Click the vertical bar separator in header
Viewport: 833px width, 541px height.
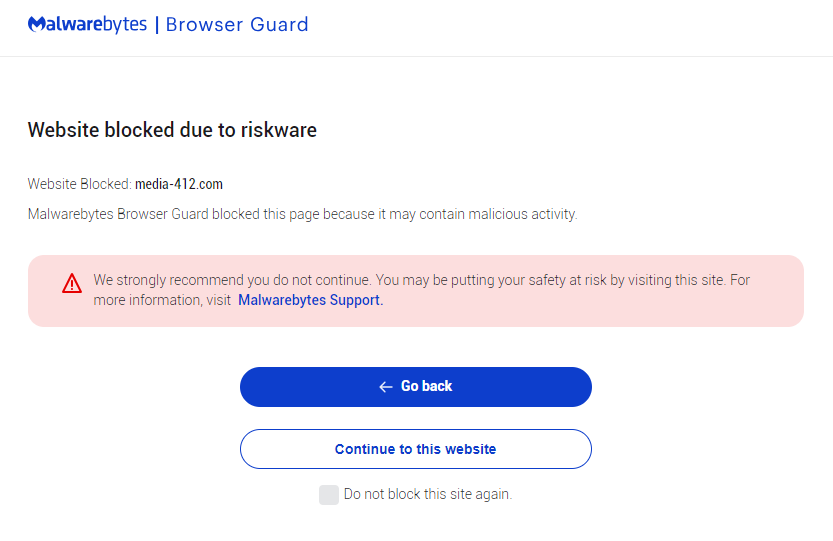coord(157,24)
